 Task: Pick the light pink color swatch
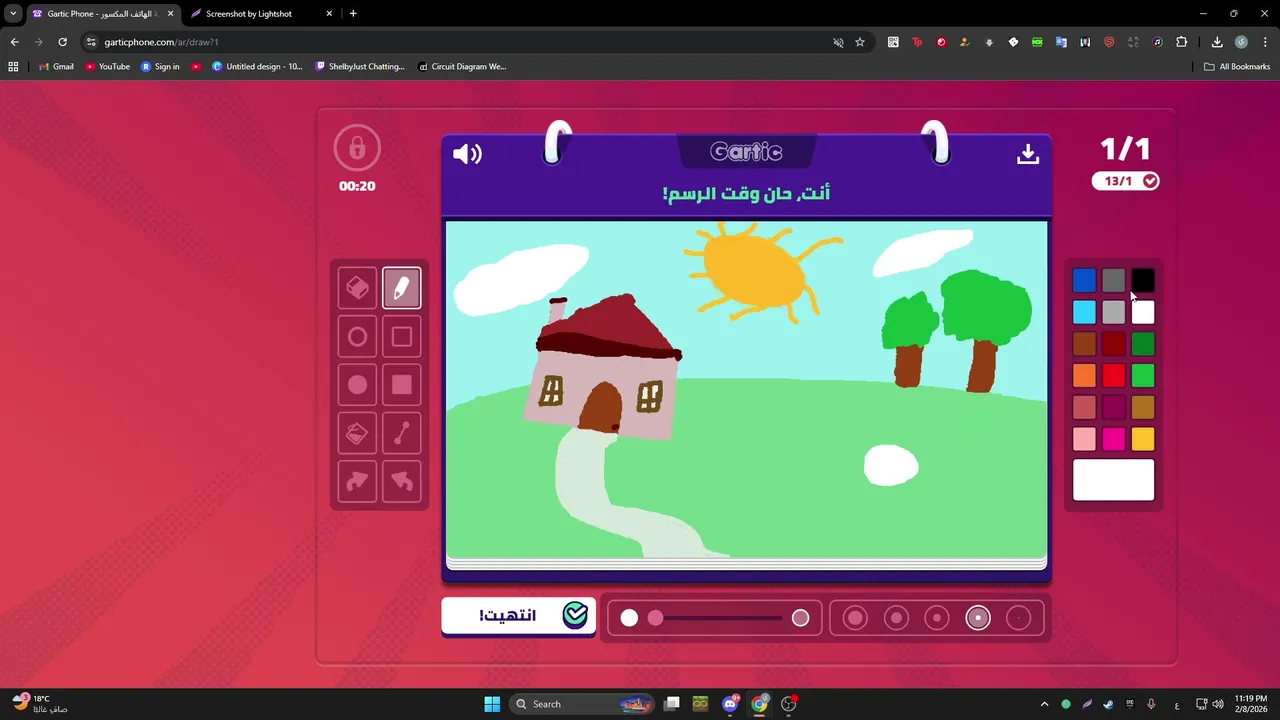(1084, 438)
